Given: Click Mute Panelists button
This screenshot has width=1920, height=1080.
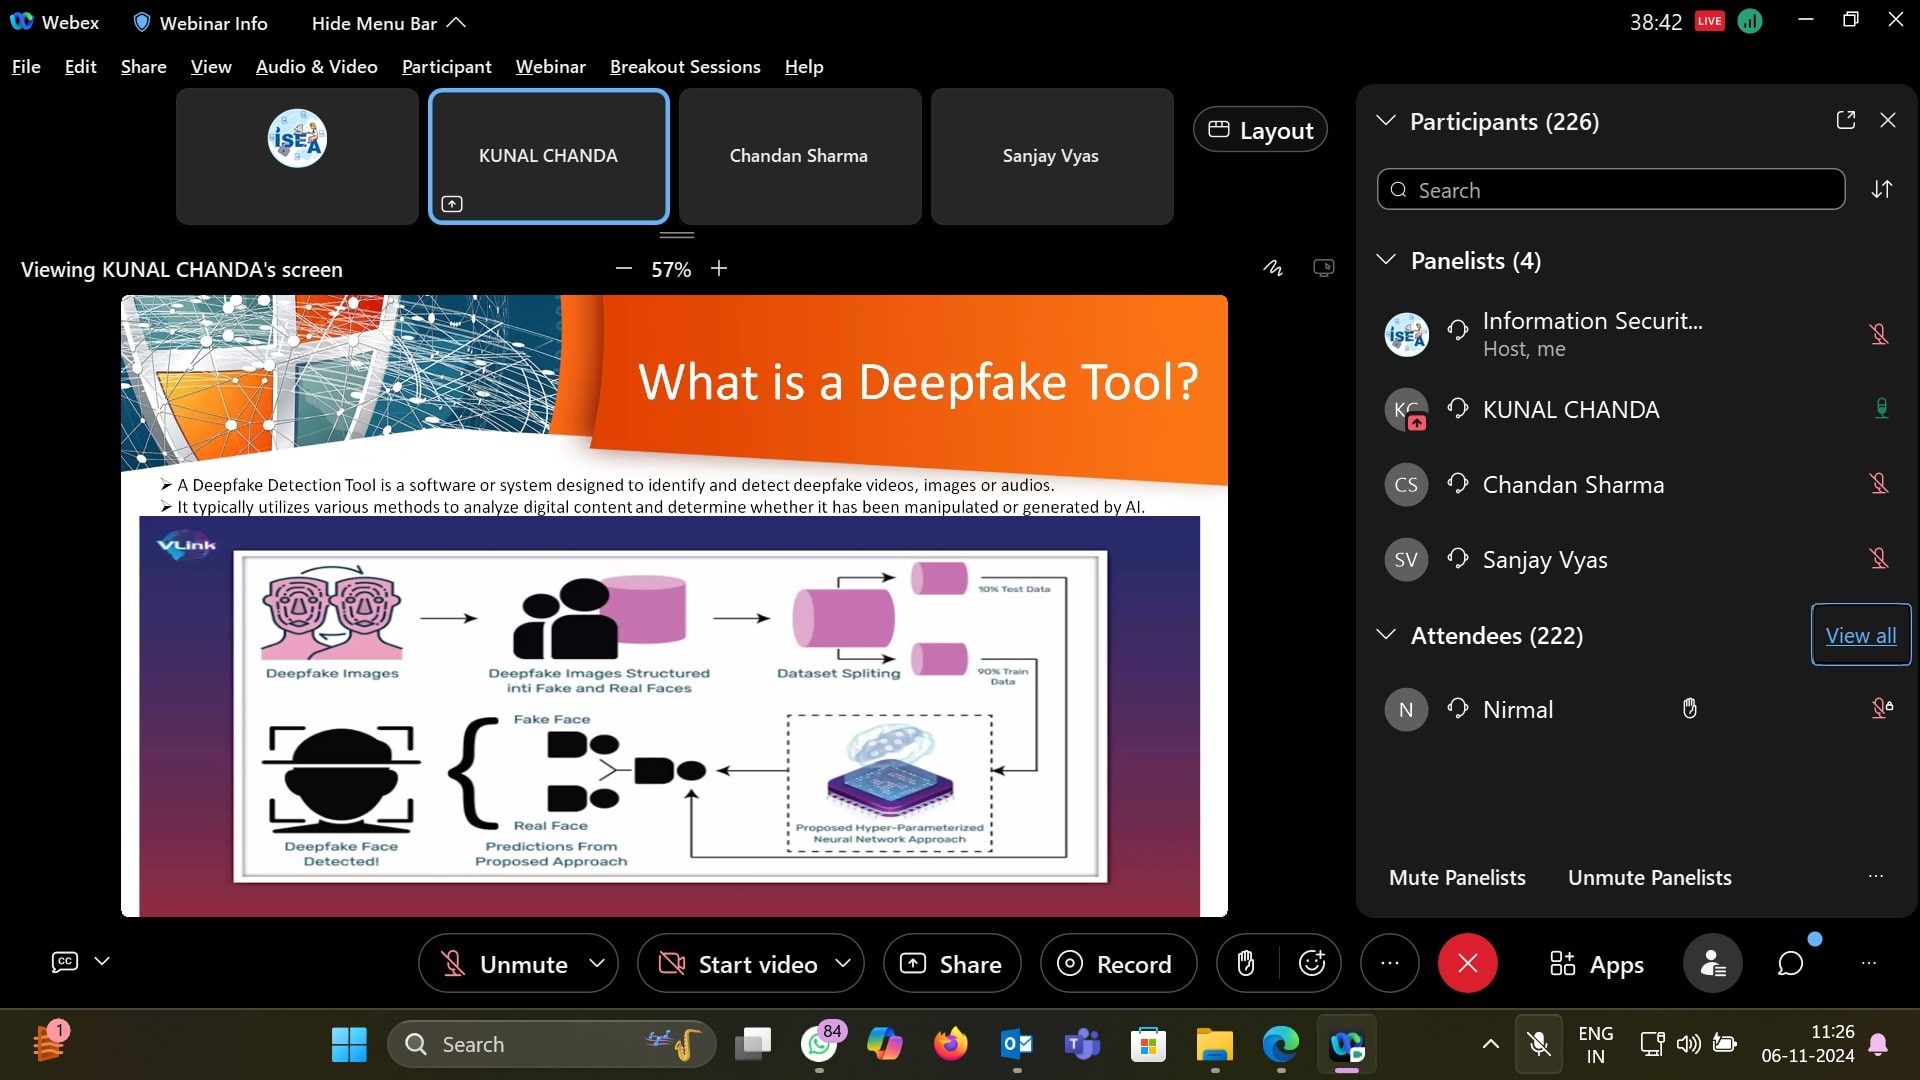Looking at the screenshot, I should [x=1457, y=877].
